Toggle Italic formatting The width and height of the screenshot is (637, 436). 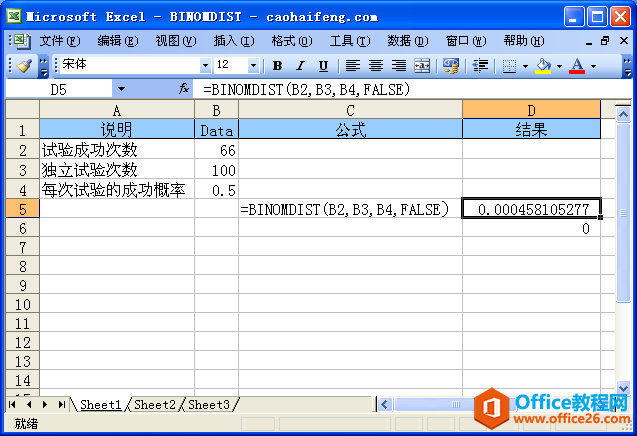coord(300,65)
